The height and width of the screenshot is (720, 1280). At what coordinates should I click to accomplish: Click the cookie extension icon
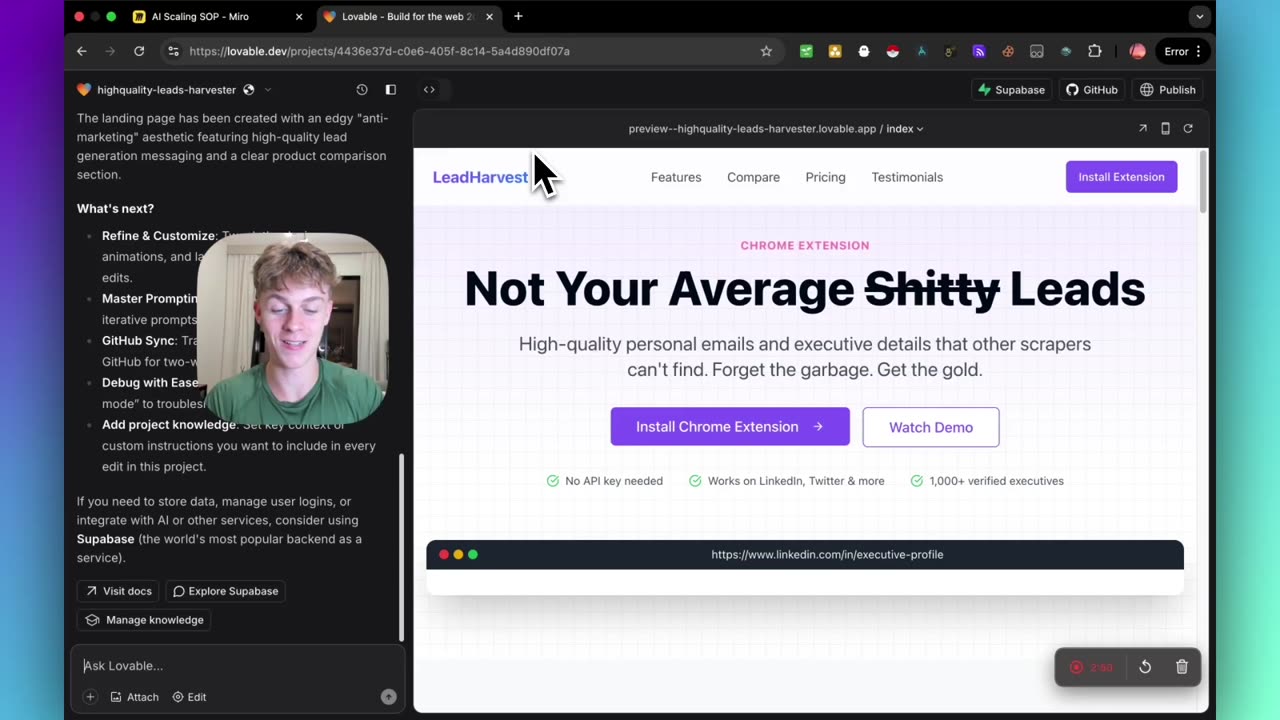pos(1008,51)
